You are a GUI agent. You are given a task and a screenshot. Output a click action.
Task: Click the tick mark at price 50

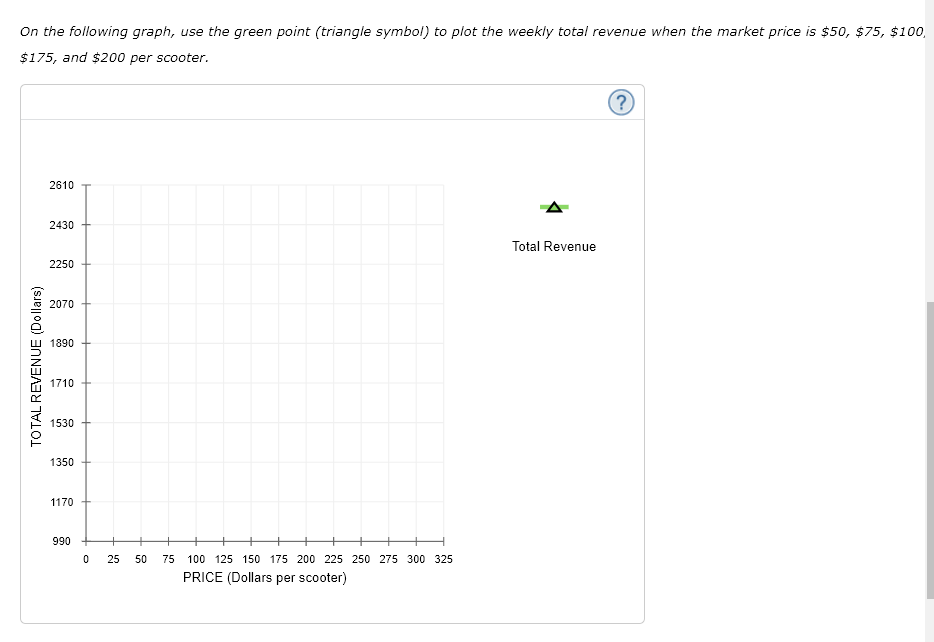click(x=141, y=541)
